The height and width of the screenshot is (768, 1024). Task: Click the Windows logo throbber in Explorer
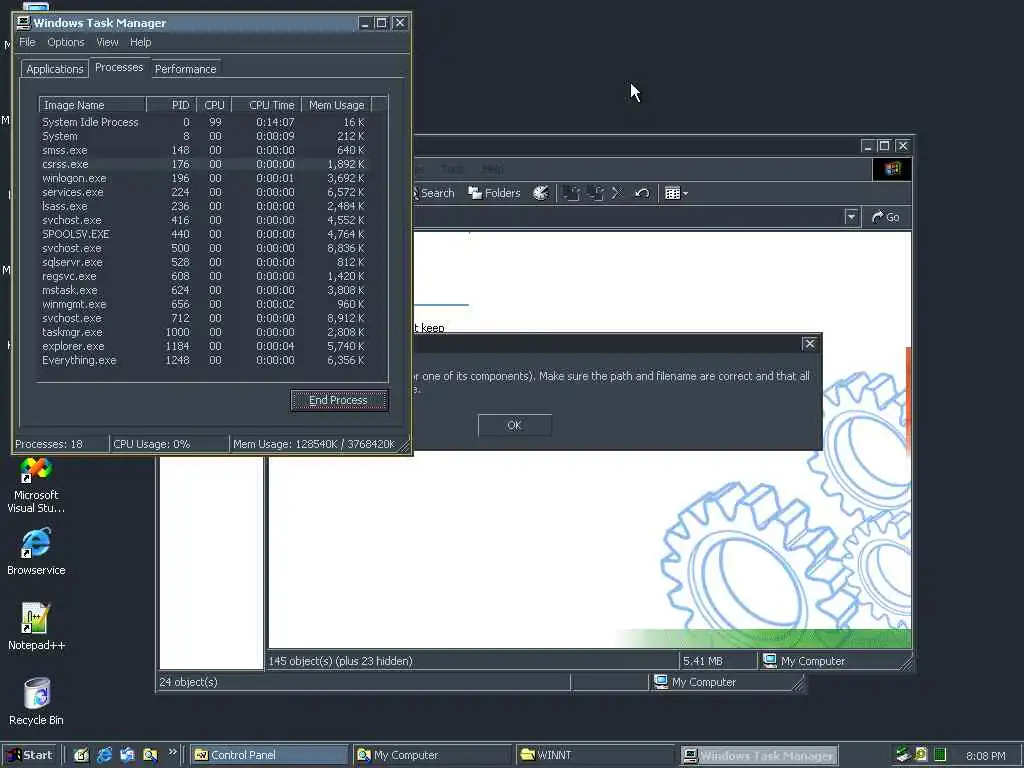point(892,170)
